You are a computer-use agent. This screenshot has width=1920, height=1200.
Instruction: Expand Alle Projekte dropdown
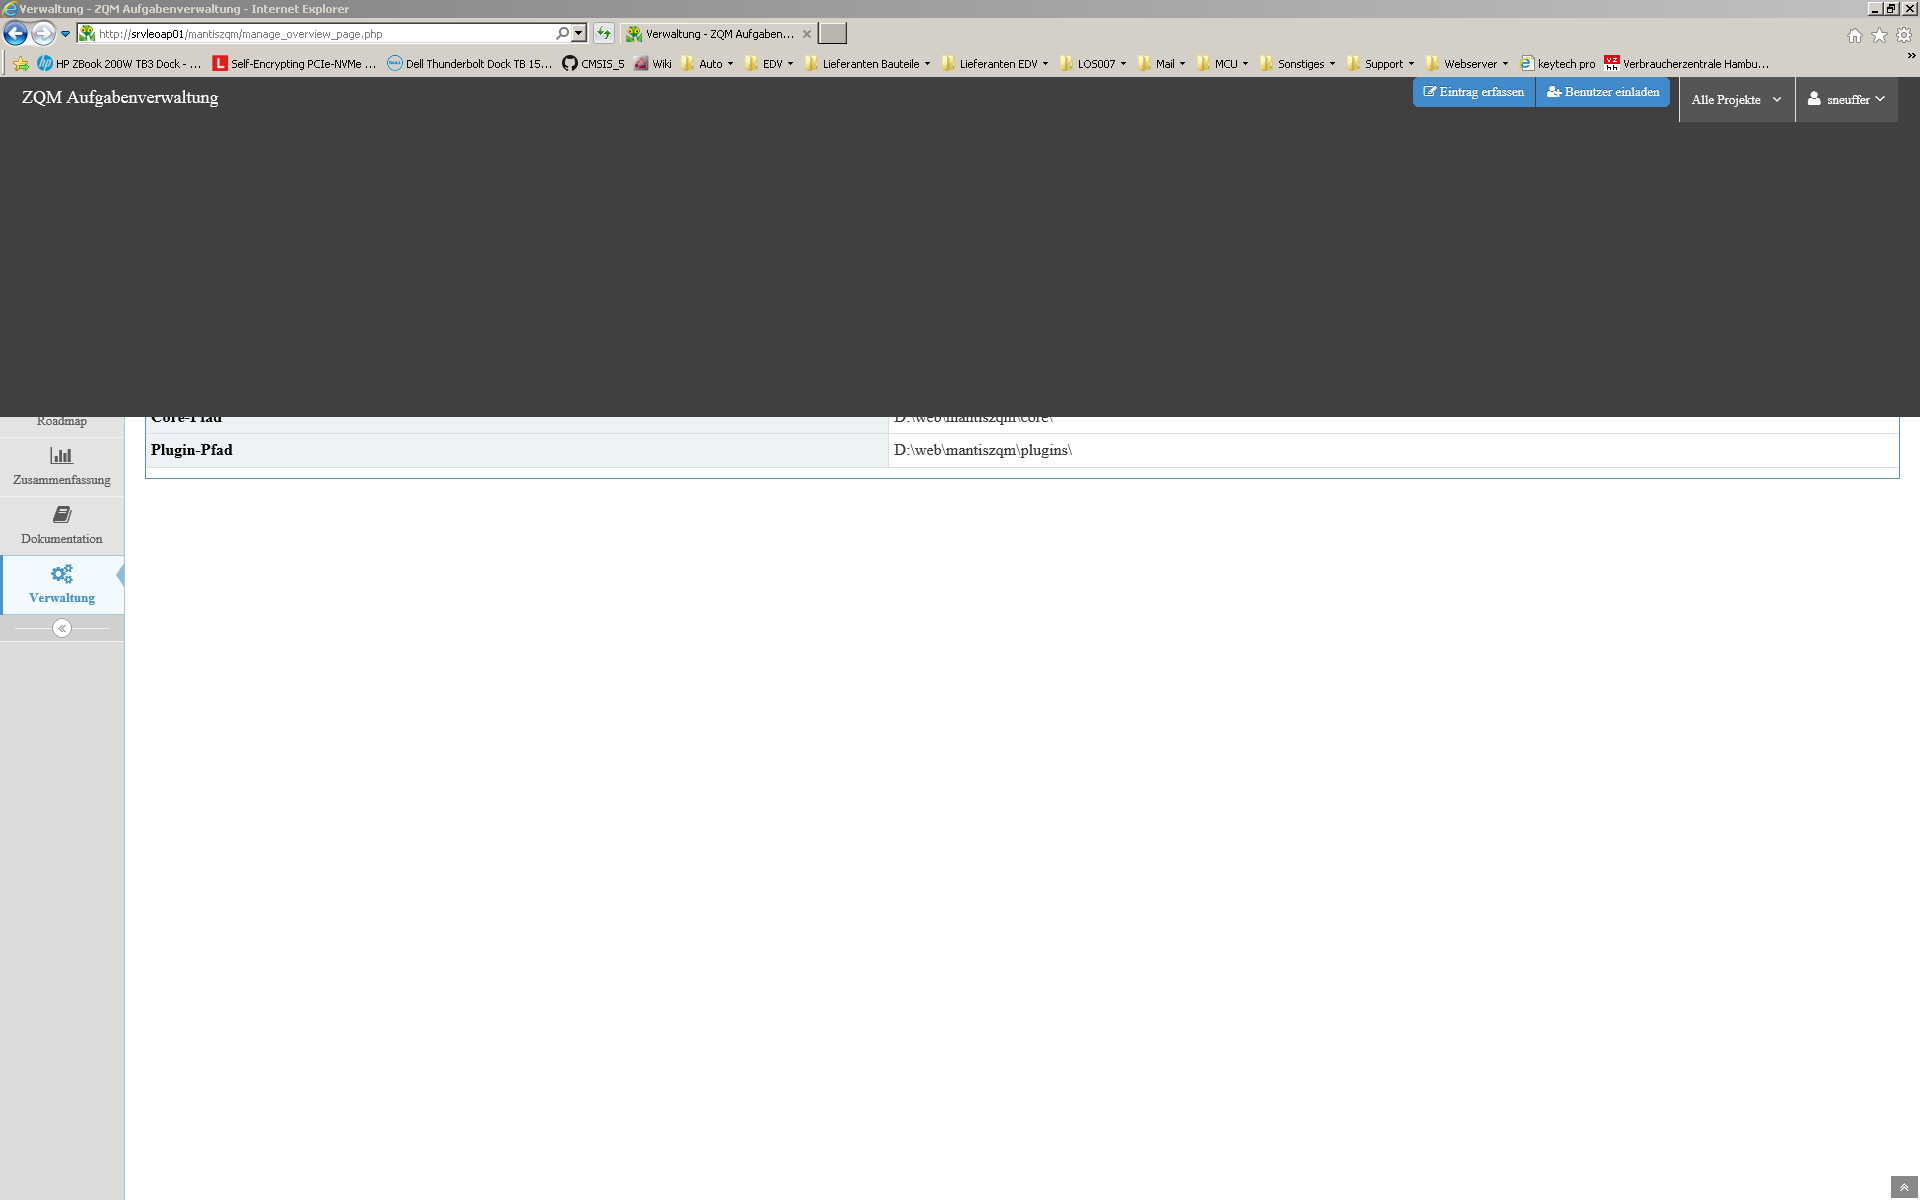coord(1736,100)
